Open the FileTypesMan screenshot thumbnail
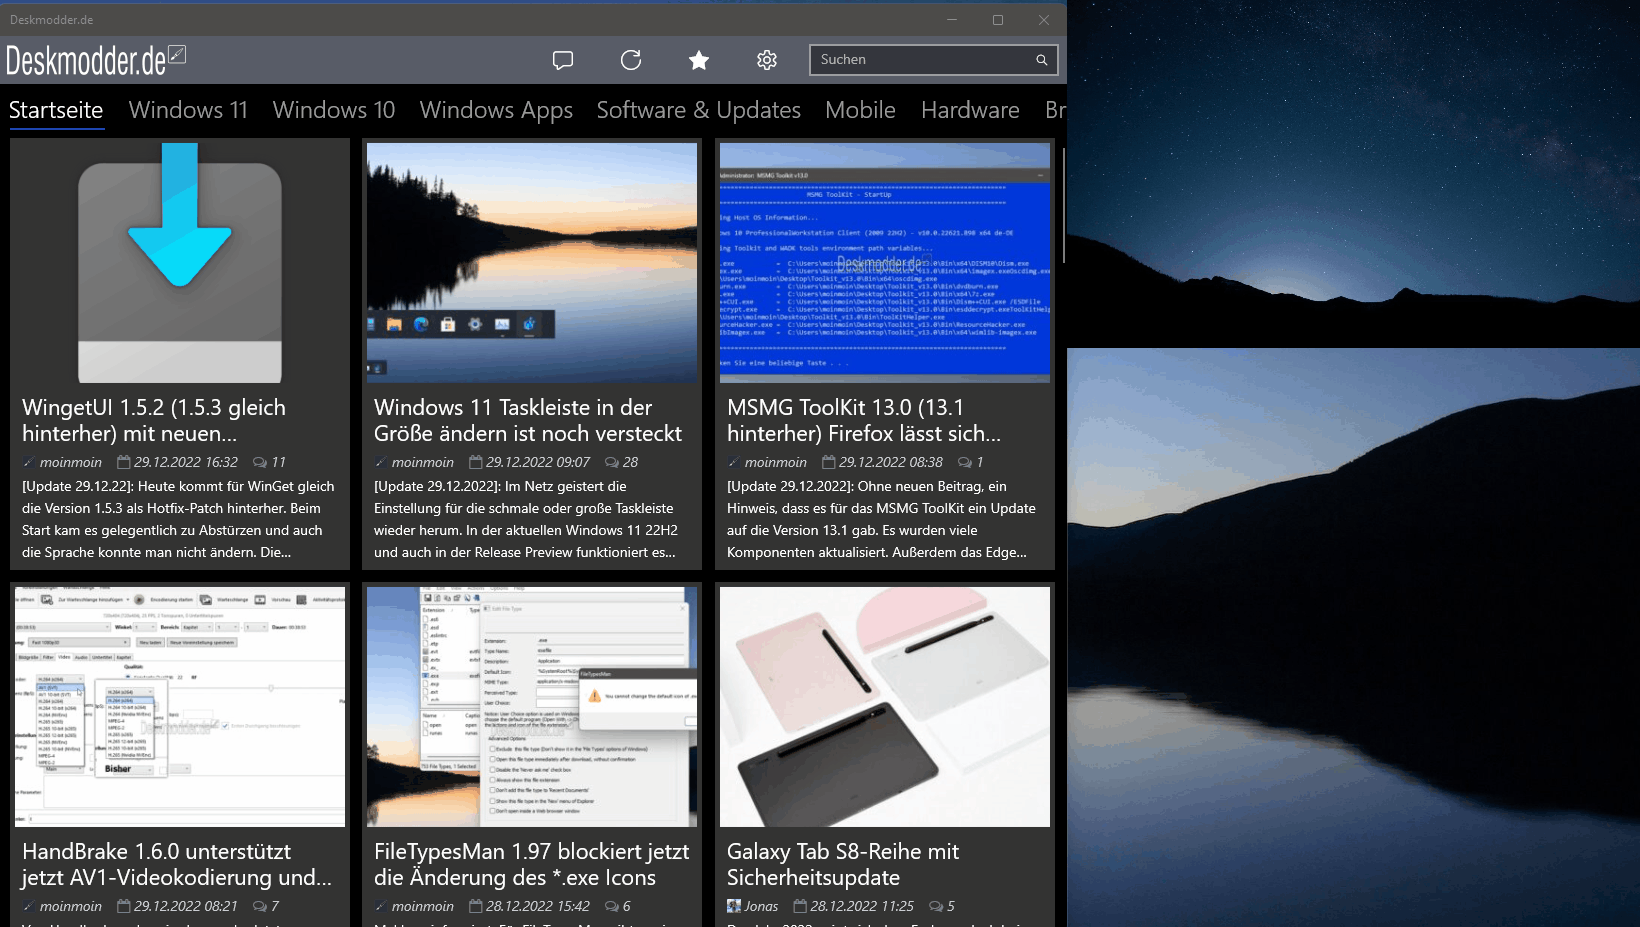This screenshot has width=1640, height=927. point(532,707)
